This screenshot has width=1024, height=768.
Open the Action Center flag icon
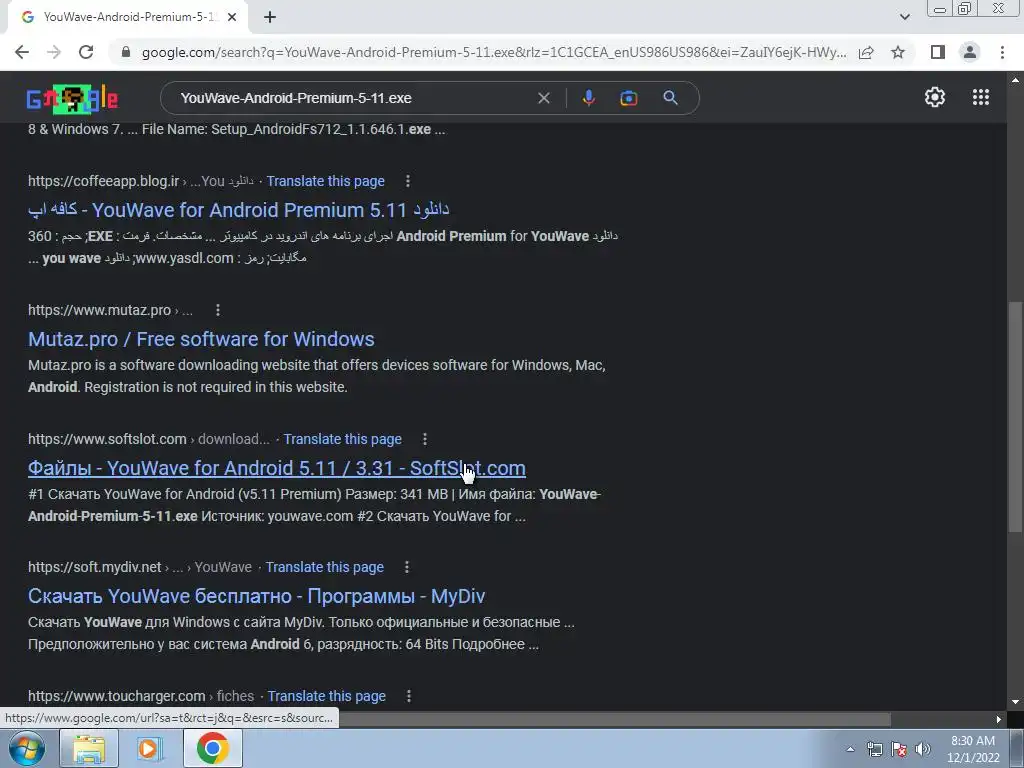pyautogui.click(x=899, y=749)
